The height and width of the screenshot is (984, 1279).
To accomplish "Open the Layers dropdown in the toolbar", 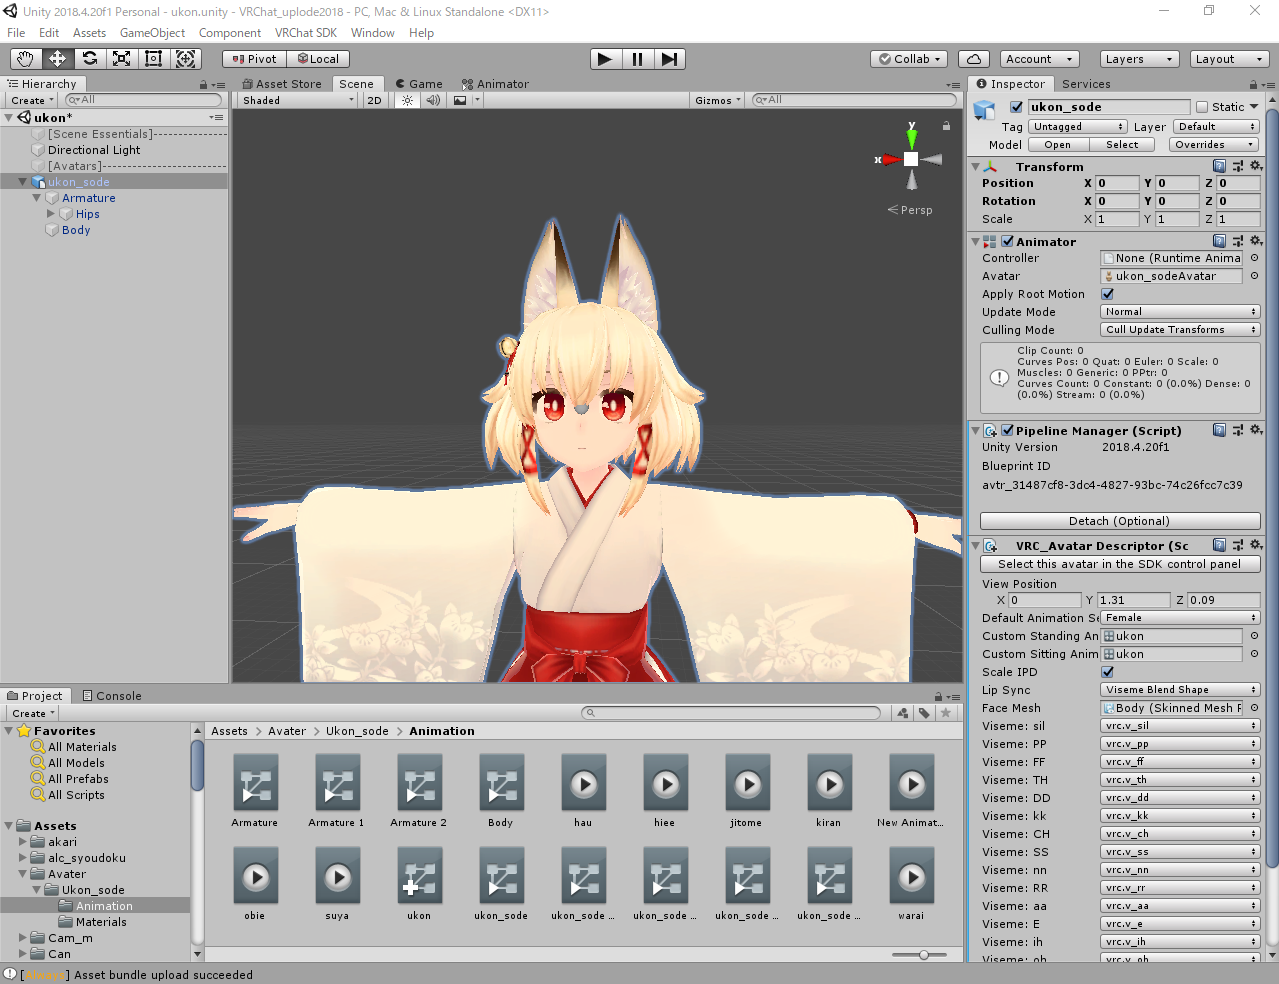I will (1139, 59).
